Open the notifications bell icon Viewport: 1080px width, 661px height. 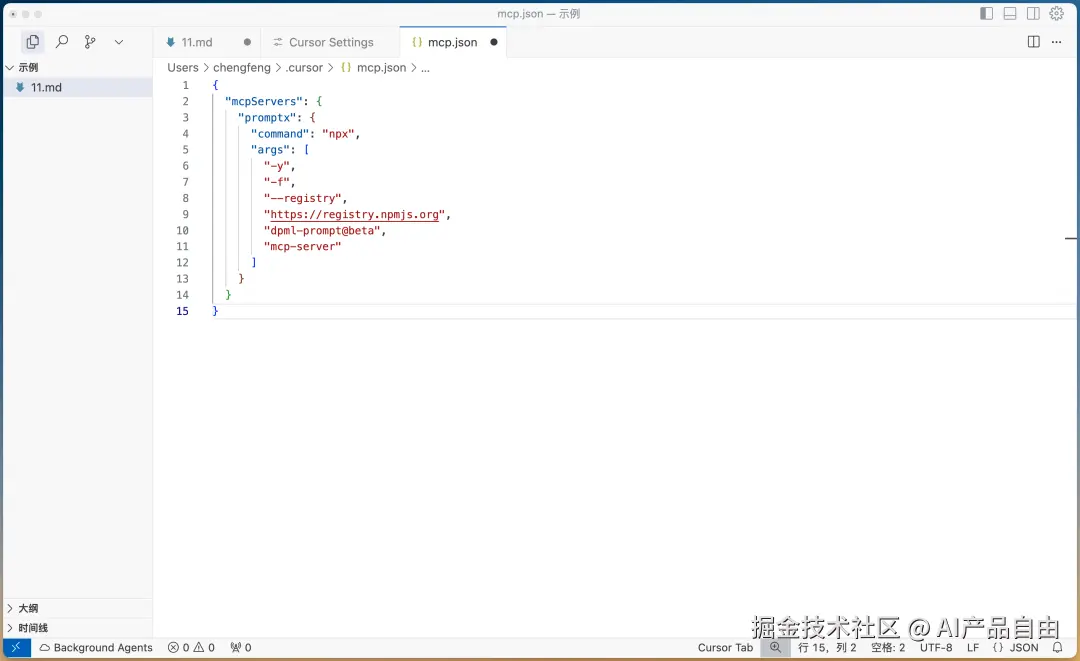1057,648
